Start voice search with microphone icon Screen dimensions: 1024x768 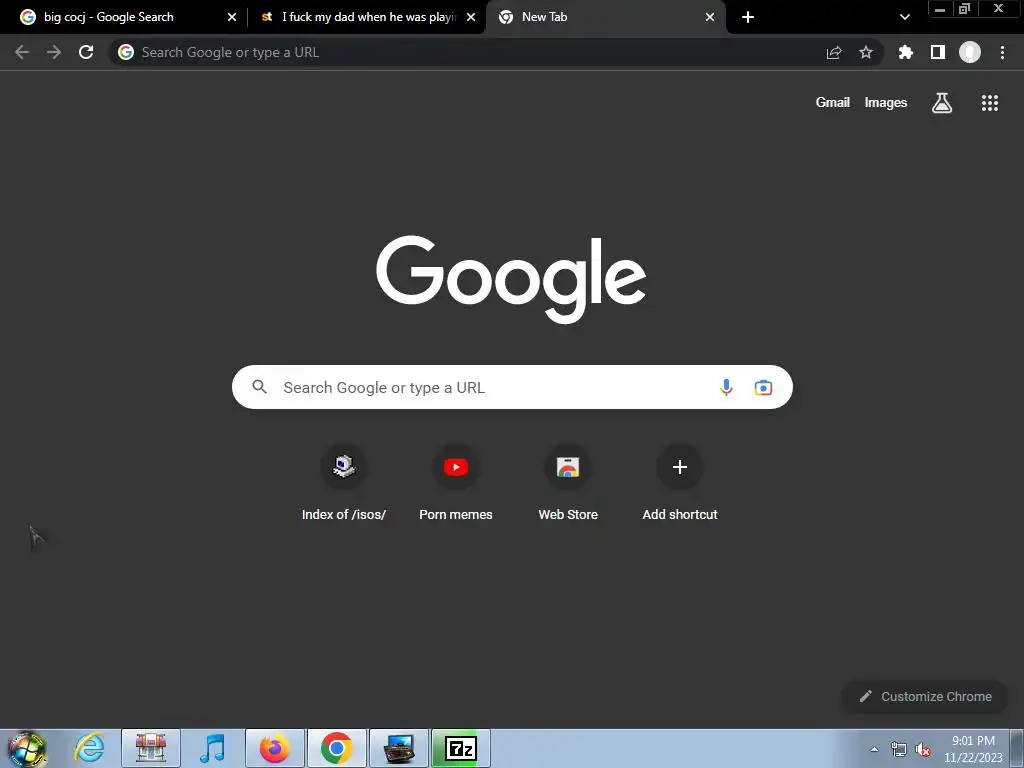(x=726, y=387)
